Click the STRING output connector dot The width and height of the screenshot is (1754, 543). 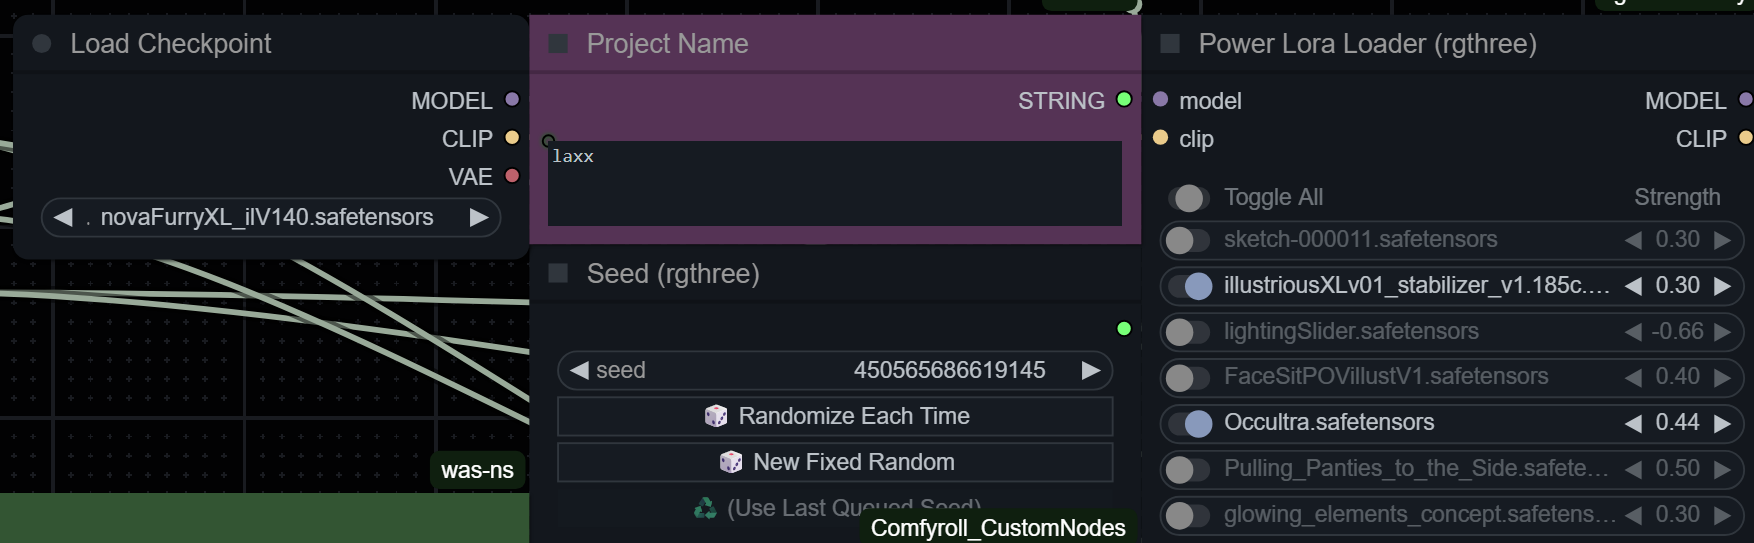[1124, 100]
